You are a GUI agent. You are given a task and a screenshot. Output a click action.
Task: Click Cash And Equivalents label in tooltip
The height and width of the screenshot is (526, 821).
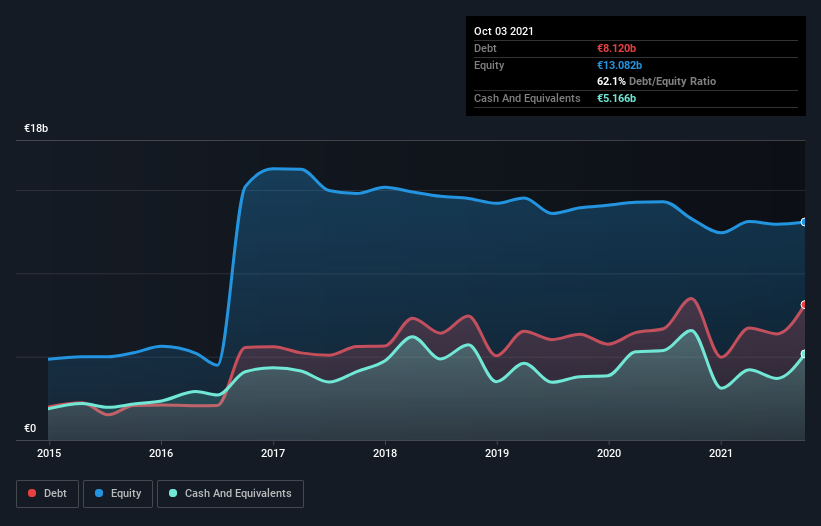point(527,98)
